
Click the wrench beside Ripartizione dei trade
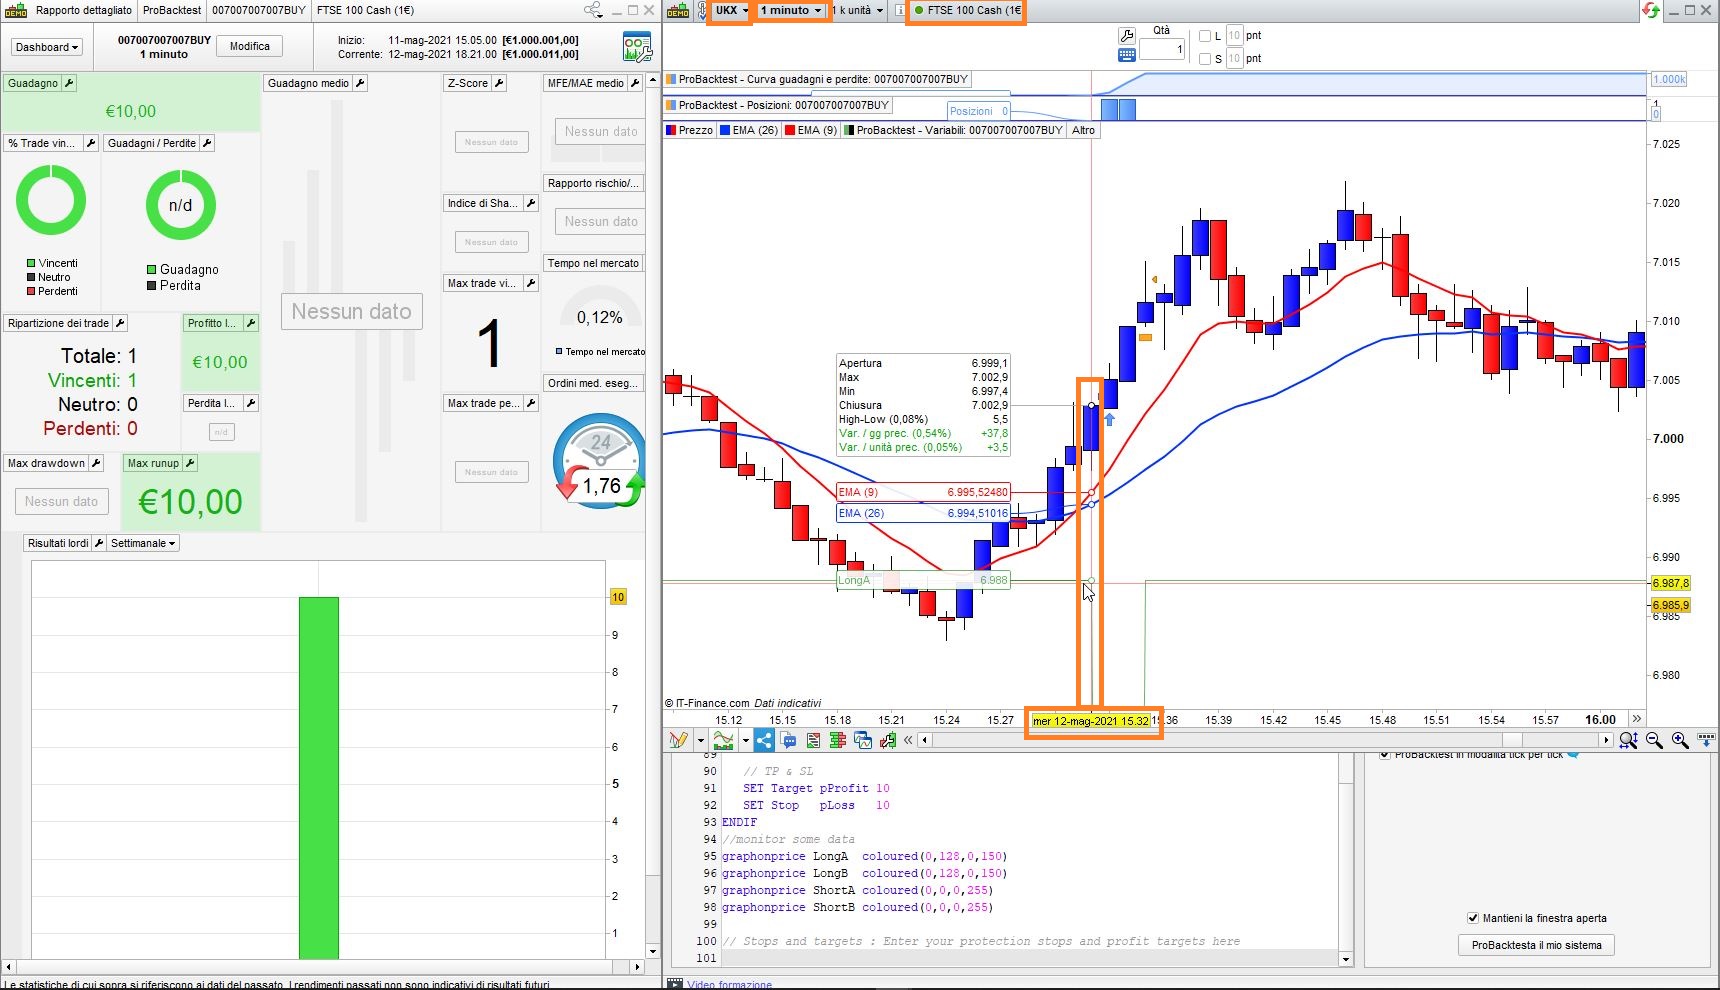pos(120,323)
